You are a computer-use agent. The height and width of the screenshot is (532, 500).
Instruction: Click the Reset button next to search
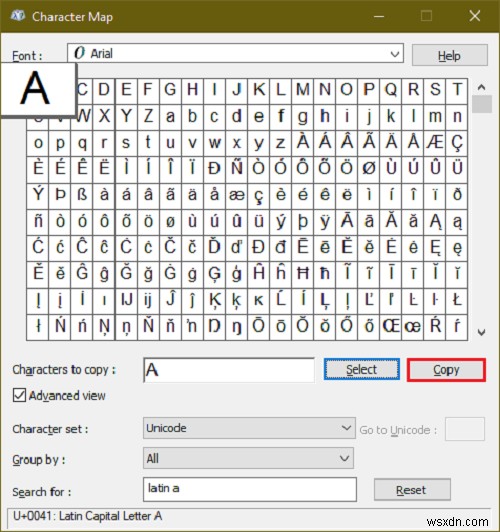coord(412,490)
